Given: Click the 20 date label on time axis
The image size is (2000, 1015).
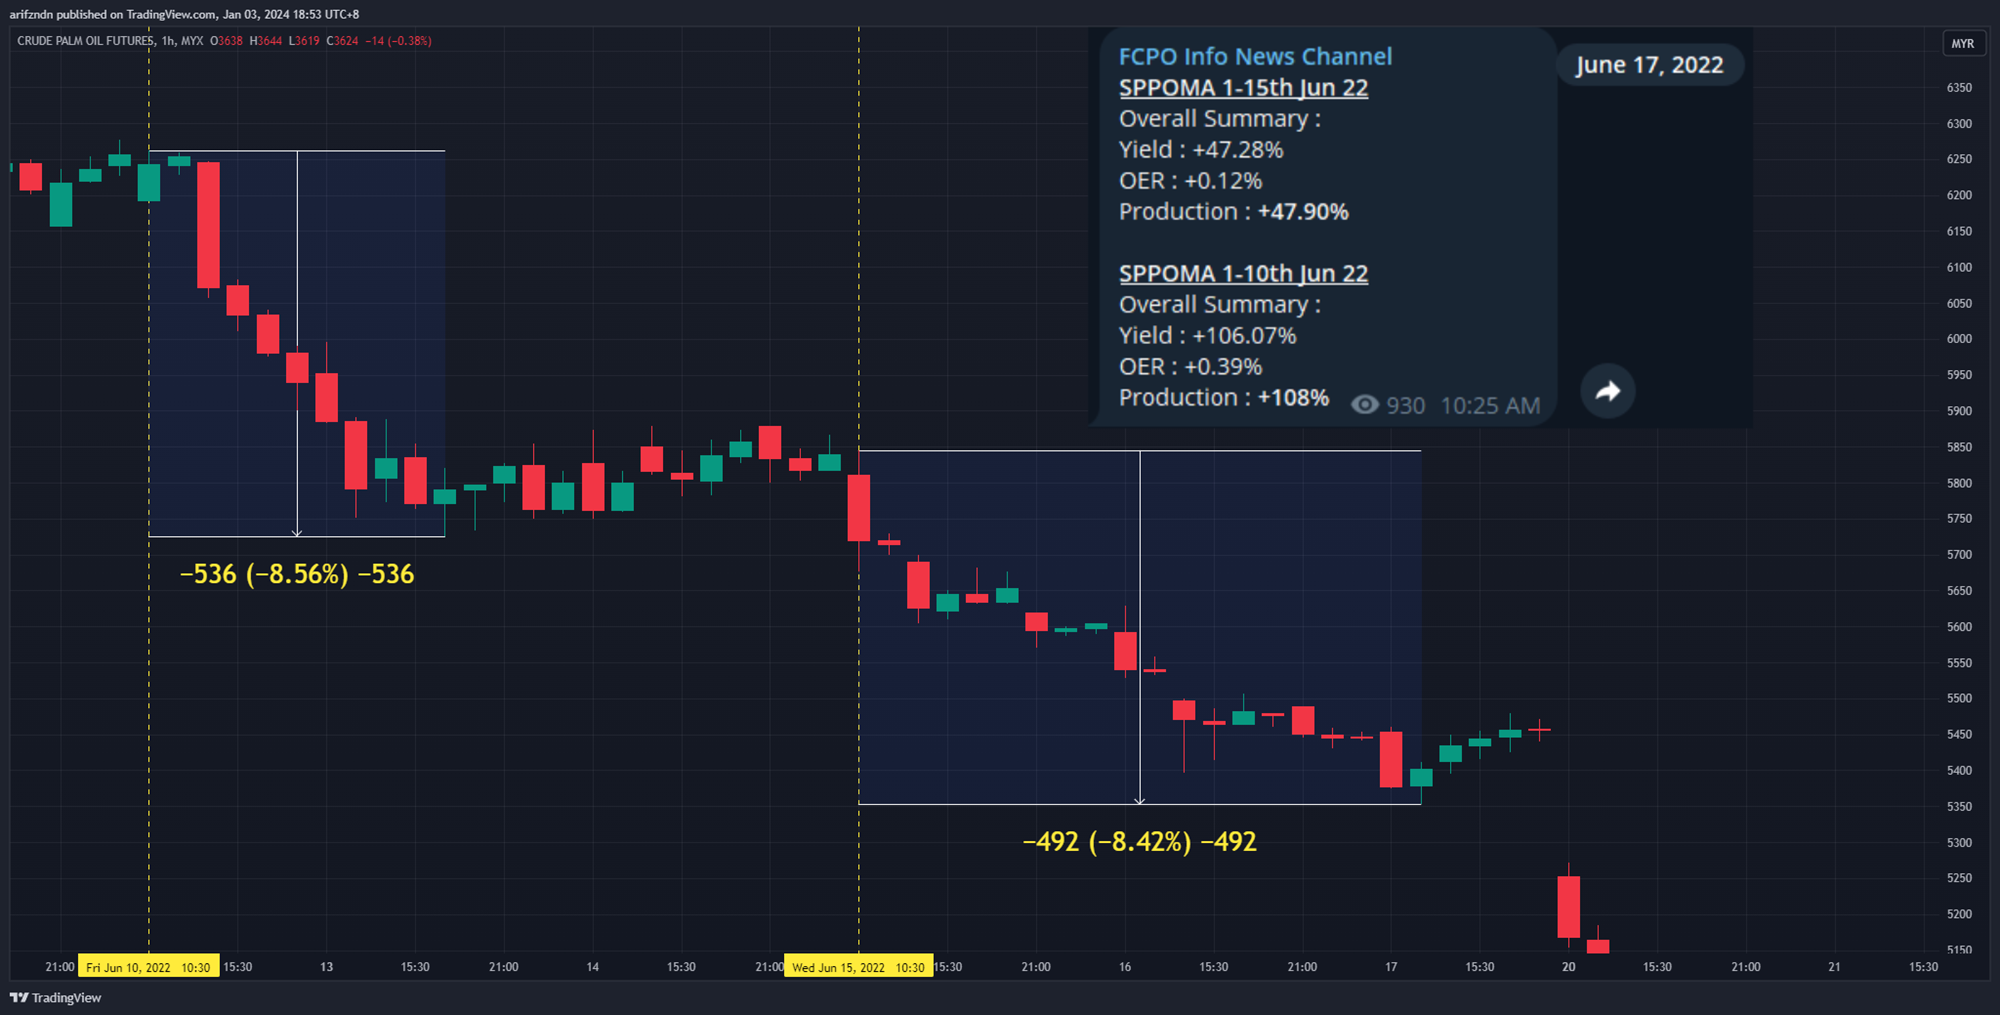Looking at the screenshot, I should click(1568, 967).
